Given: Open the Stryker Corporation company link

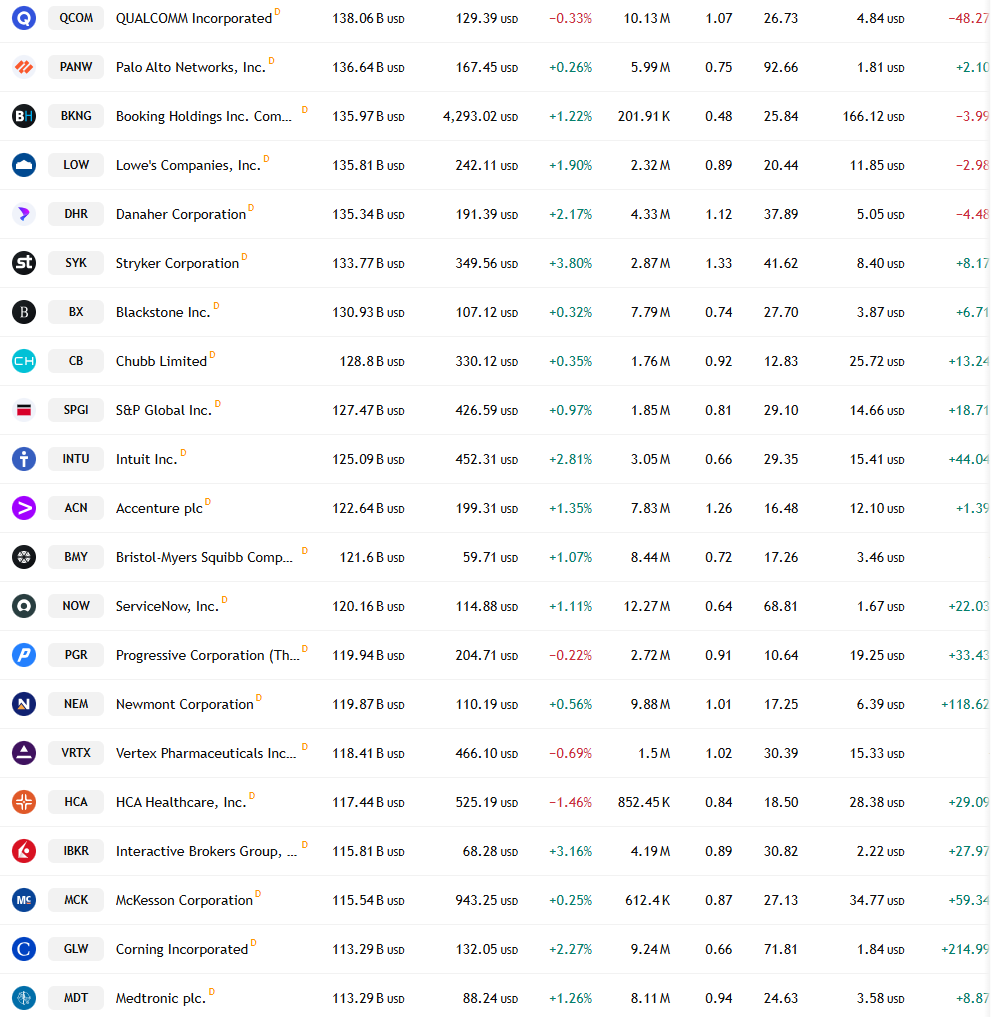Looking at the screenshot, I should click(177, 263).
